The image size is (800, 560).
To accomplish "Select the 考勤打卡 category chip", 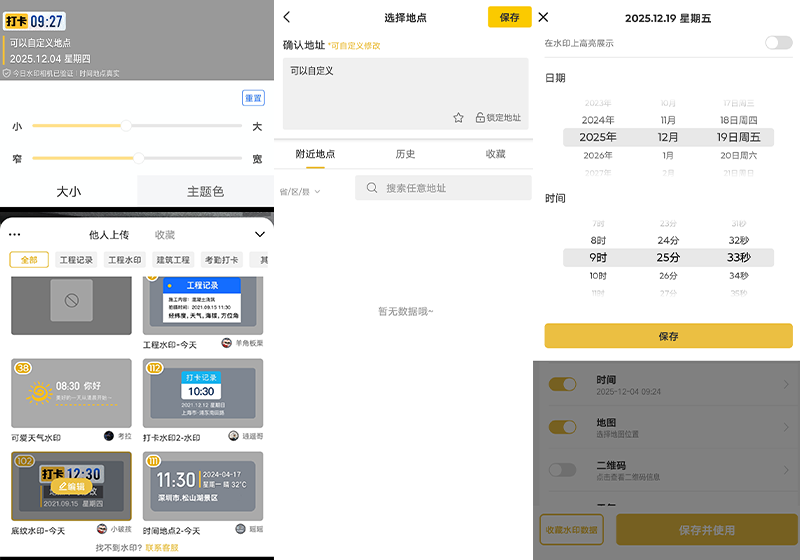I will point(221,260).
